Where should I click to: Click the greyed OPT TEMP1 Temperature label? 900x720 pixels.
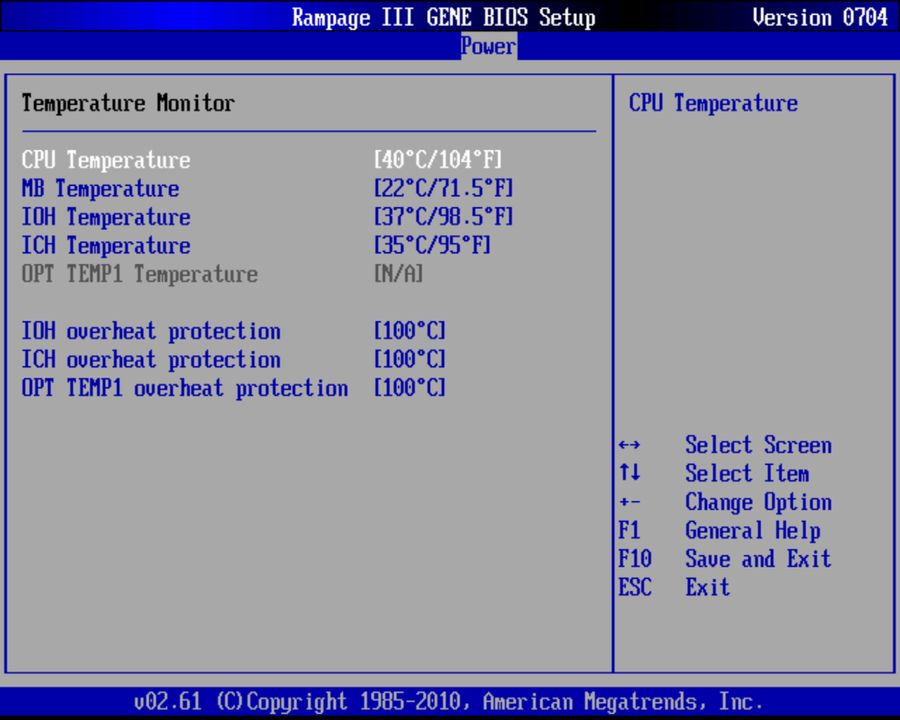click(140, 274)
